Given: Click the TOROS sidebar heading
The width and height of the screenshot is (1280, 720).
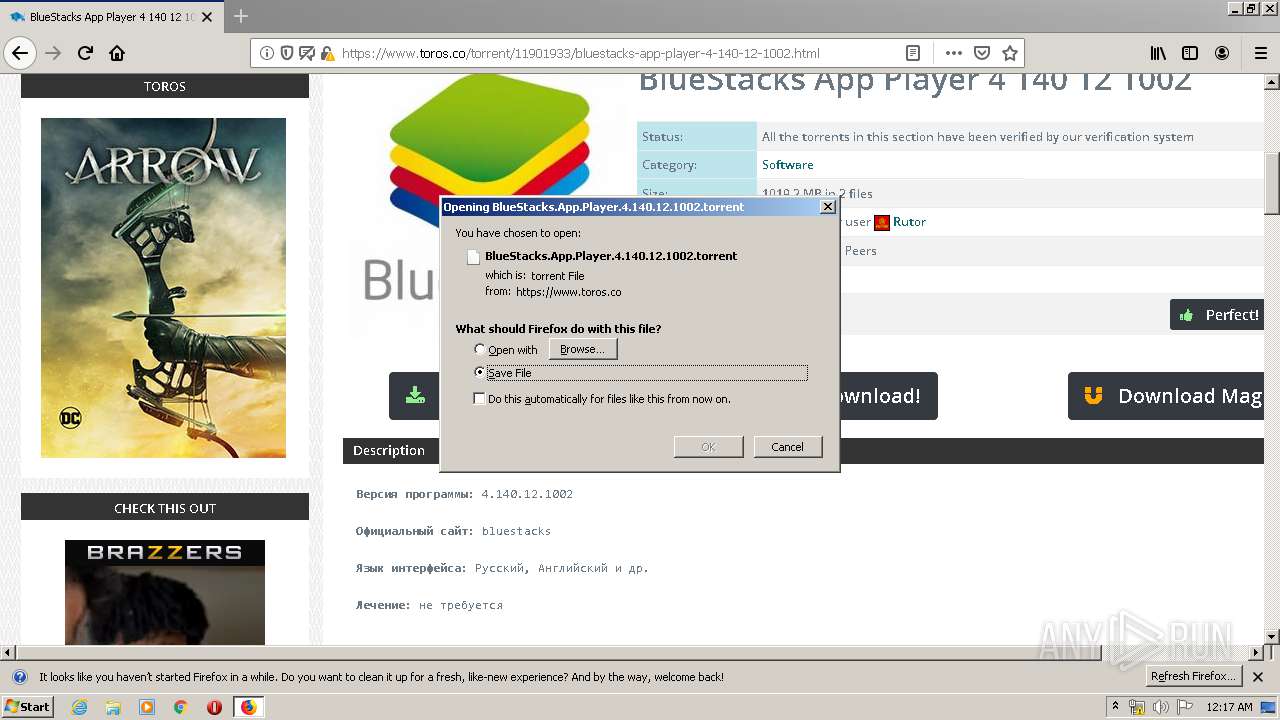Looking at the screenshot, I should coord(165,86).
